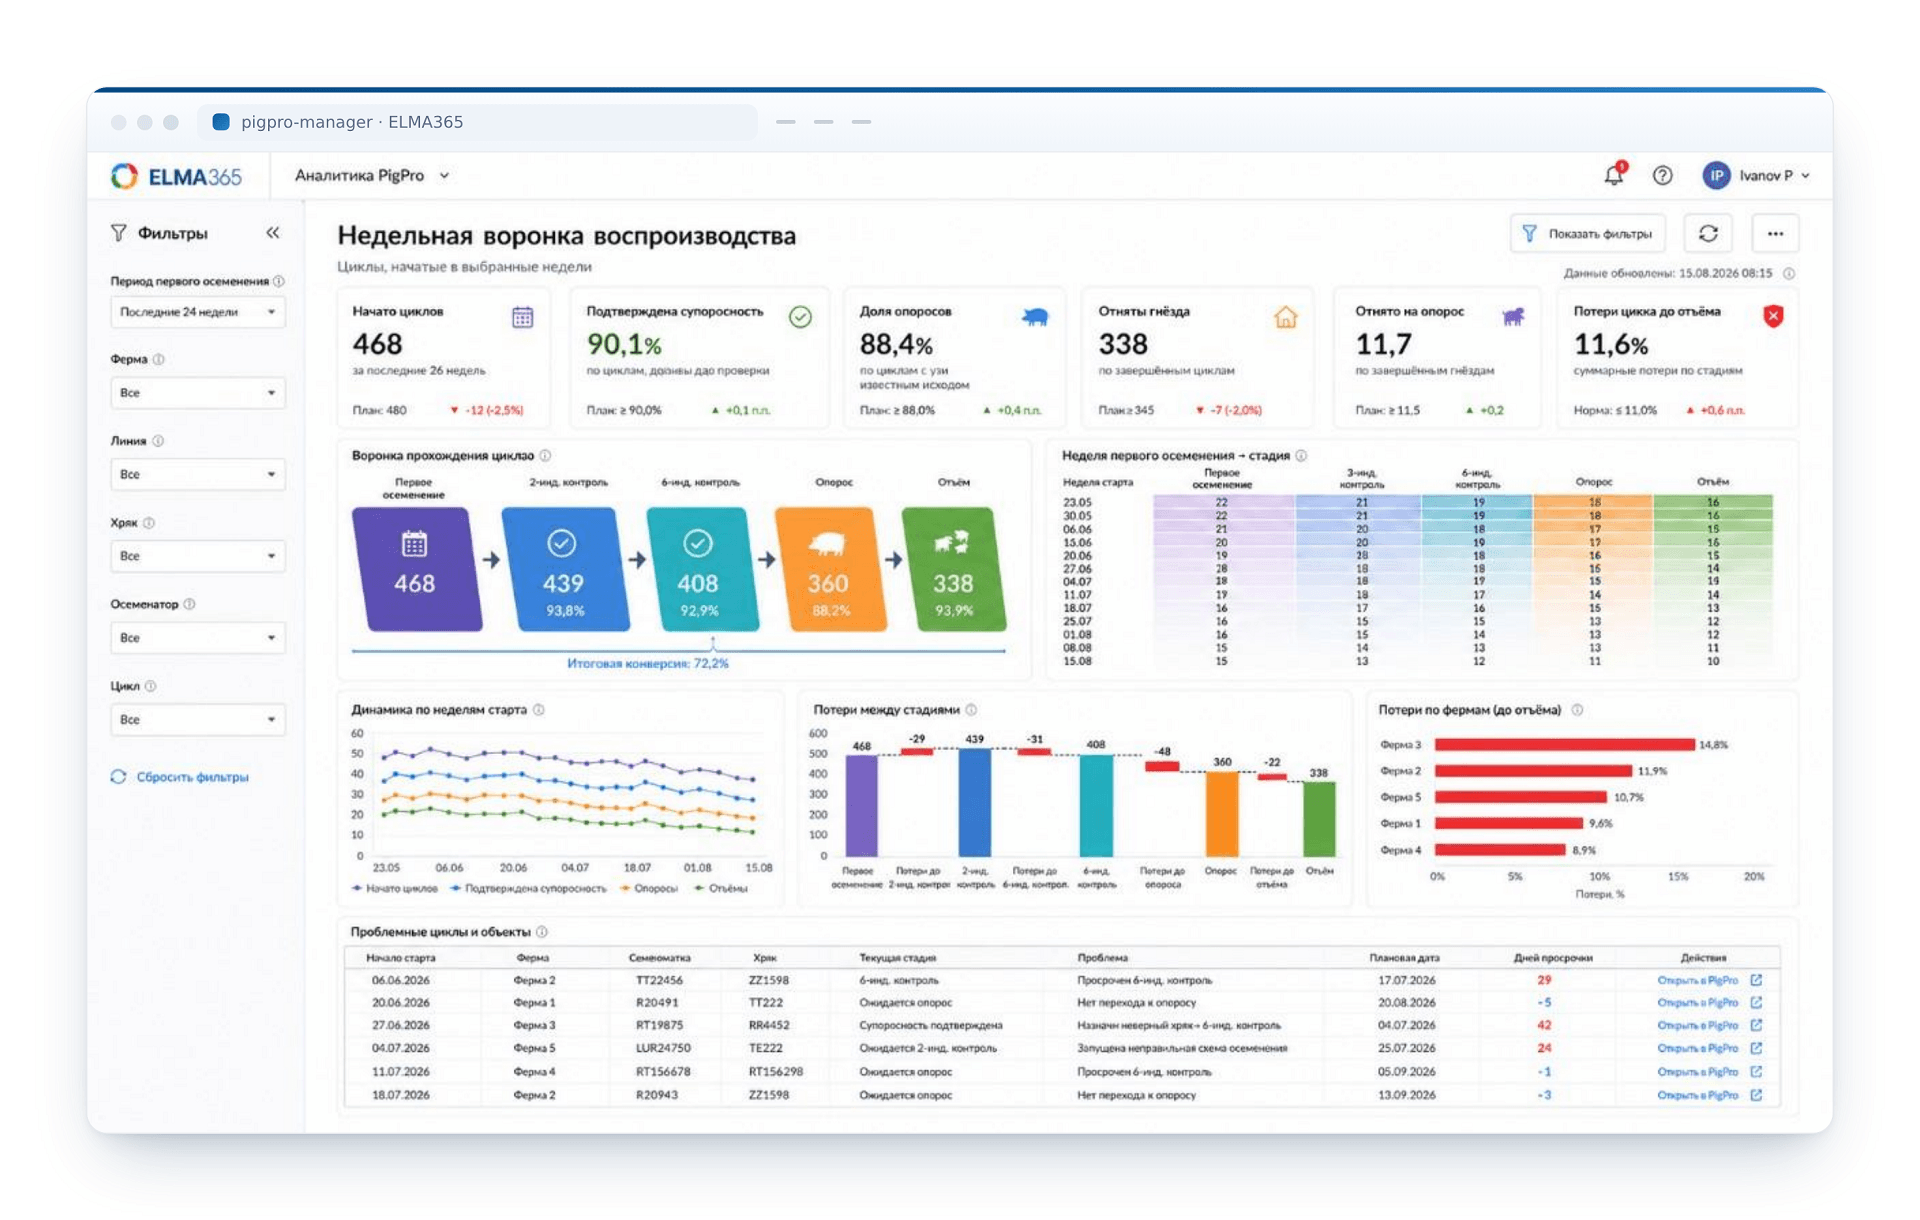Click info icon next to Линия filter label
The height and width of the screenshot is (1220, 1920).
tap(158, 441)
